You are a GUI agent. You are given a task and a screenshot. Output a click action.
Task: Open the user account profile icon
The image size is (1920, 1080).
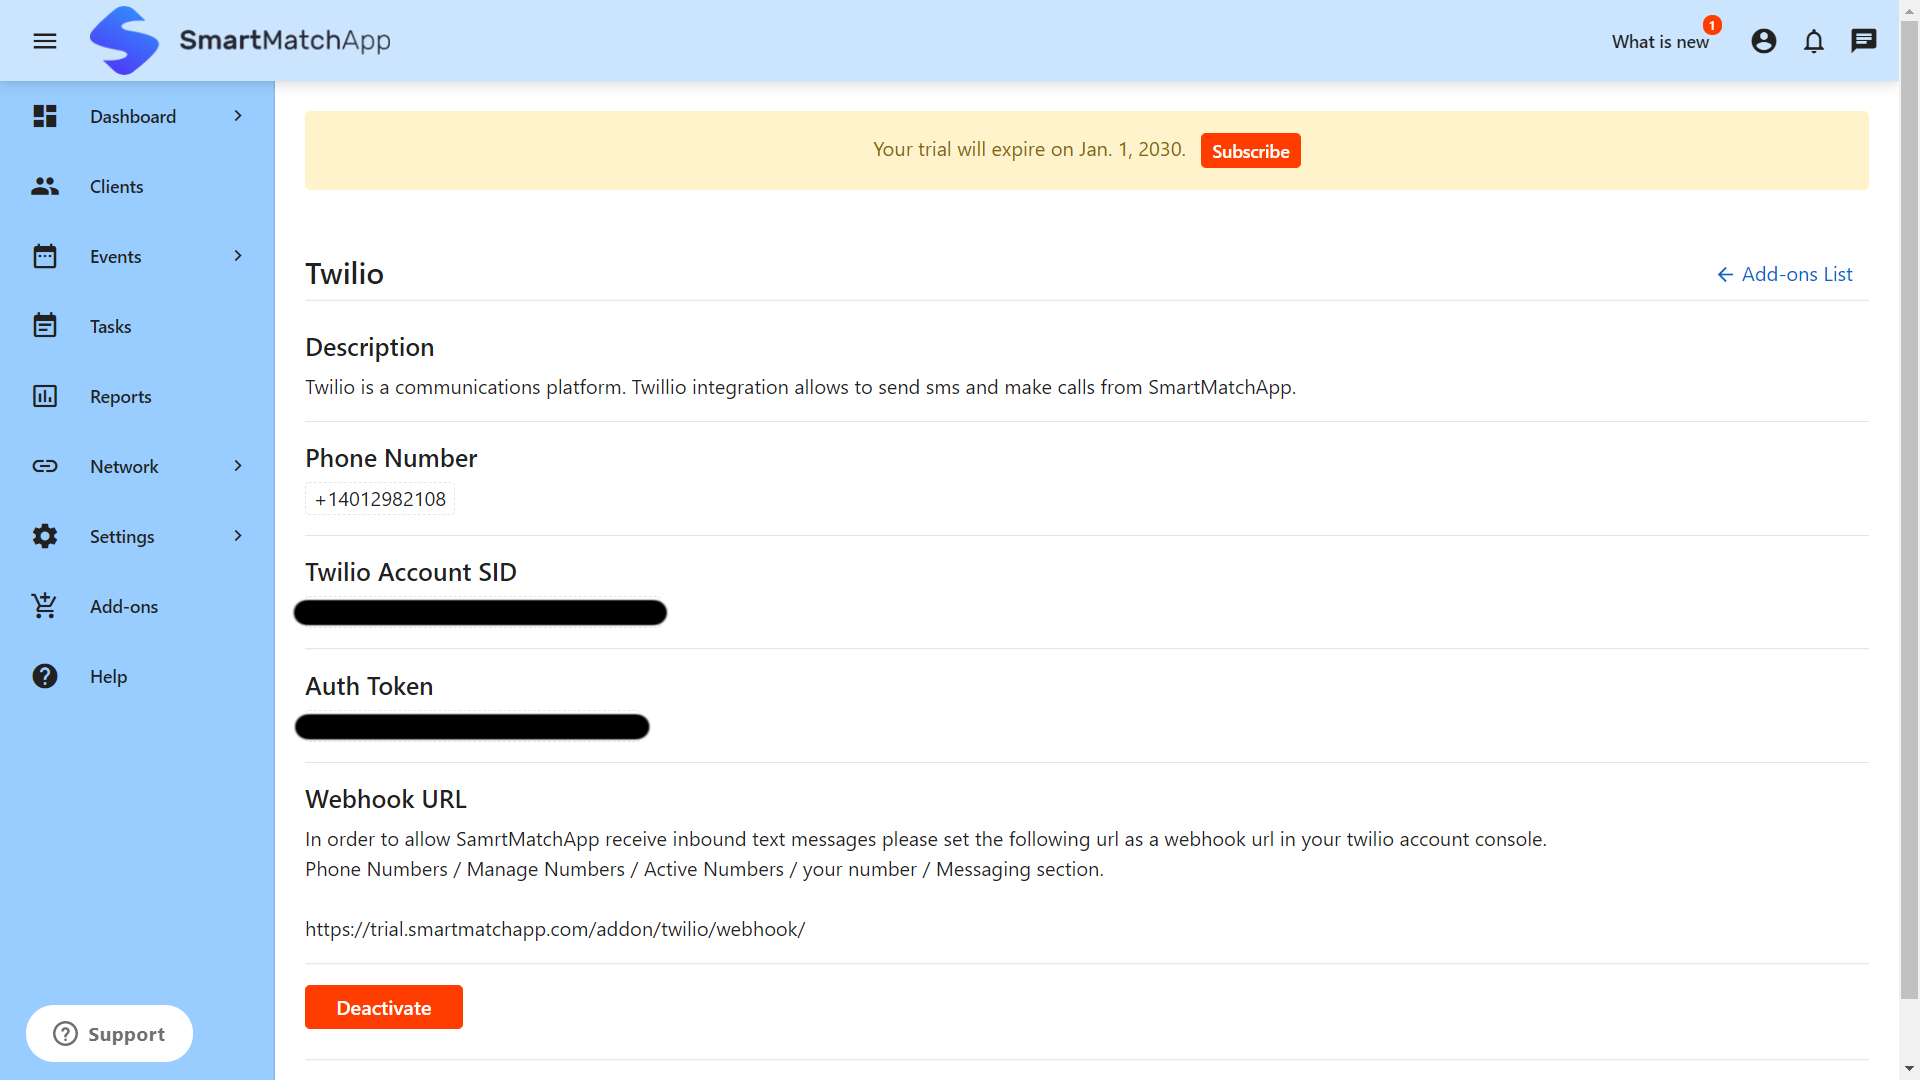(x=1763, y=41)
